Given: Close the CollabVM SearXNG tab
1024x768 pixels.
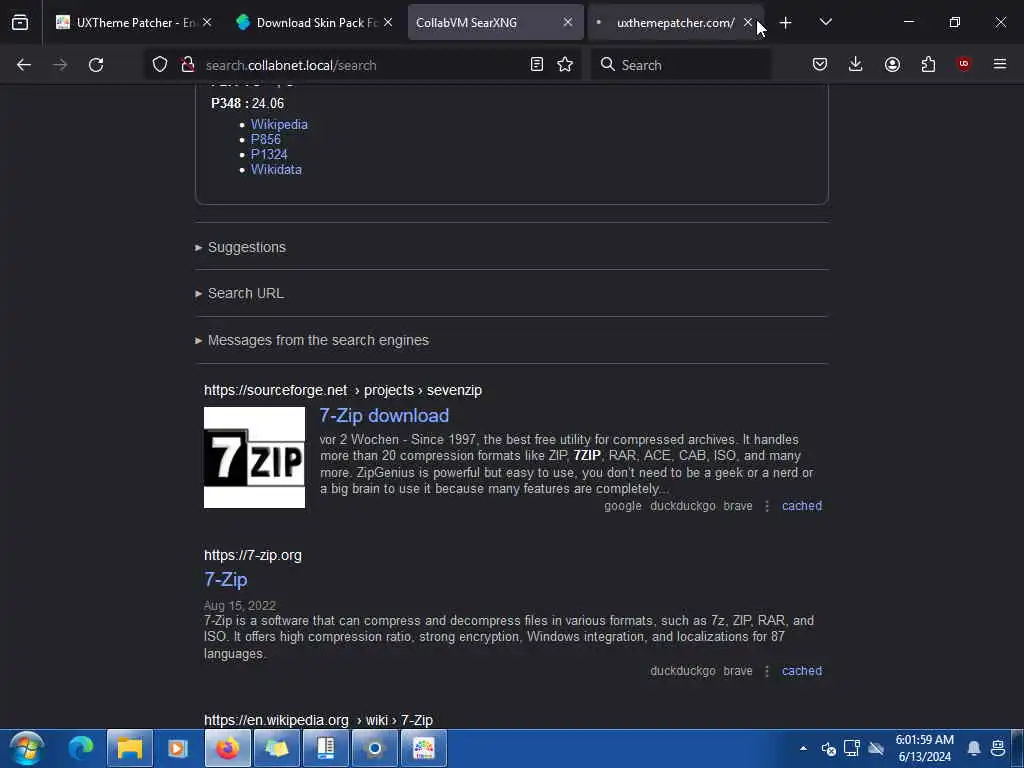Looking at the screenshot, I should tap(568, 22).
